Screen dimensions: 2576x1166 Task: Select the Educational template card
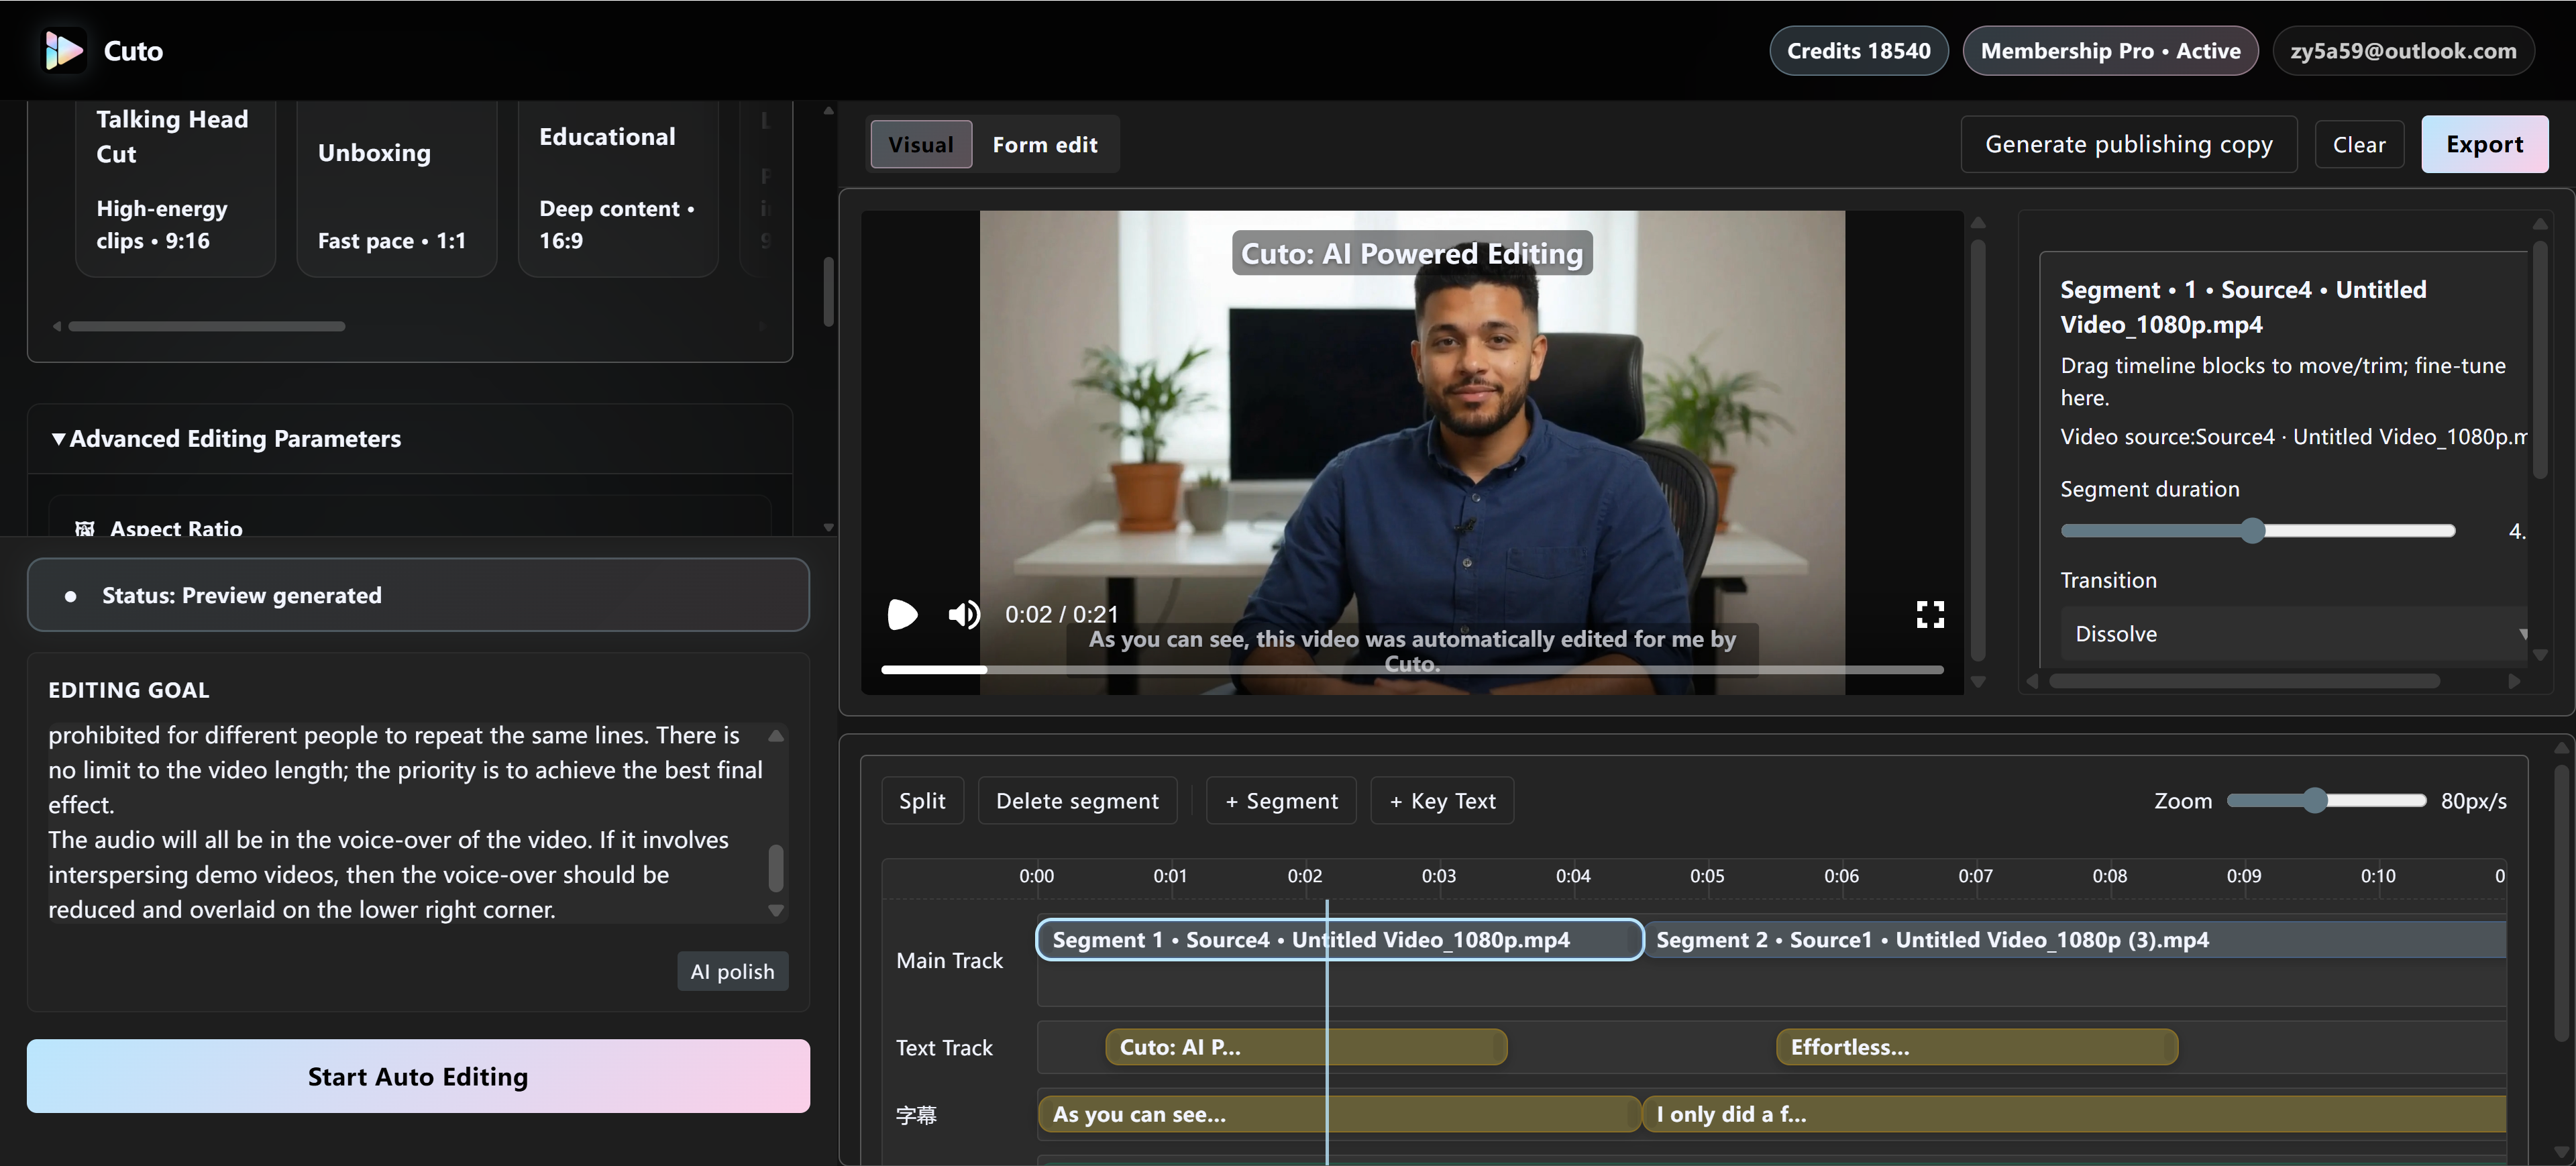[x=617, y=190]
